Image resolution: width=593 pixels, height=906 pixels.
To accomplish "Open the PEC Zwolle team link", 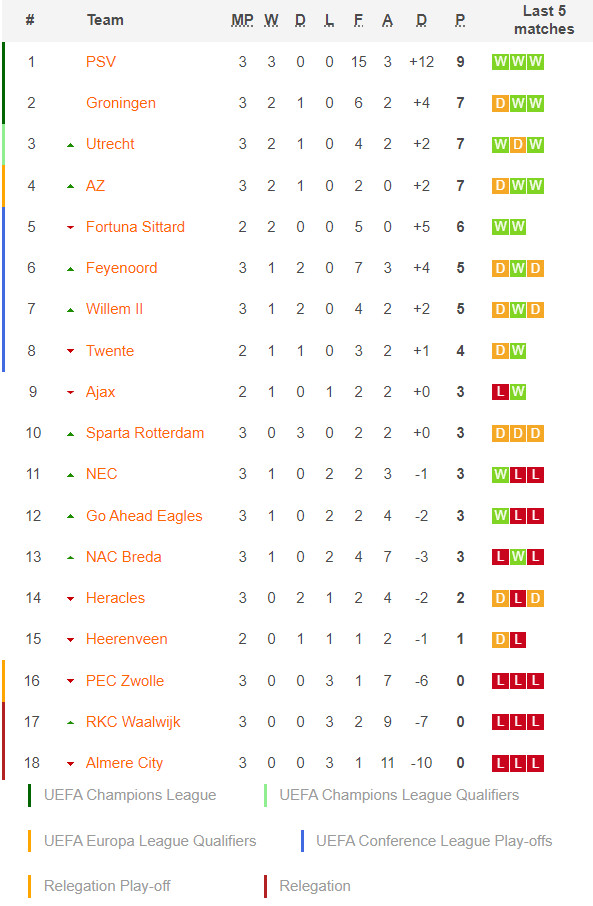I will click(125, 681).
